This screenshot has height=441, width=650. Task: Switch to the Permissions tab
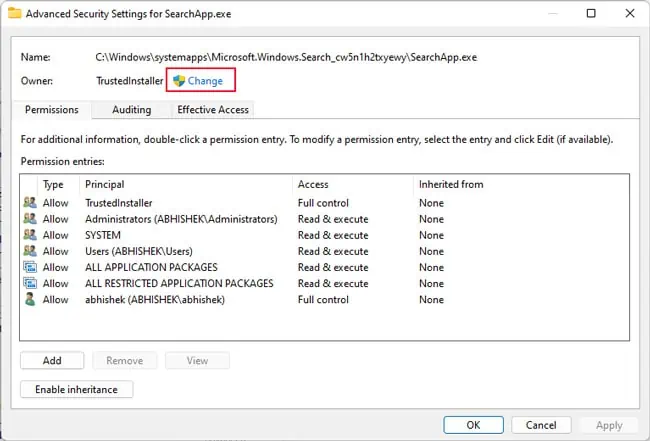click(52, 110)
